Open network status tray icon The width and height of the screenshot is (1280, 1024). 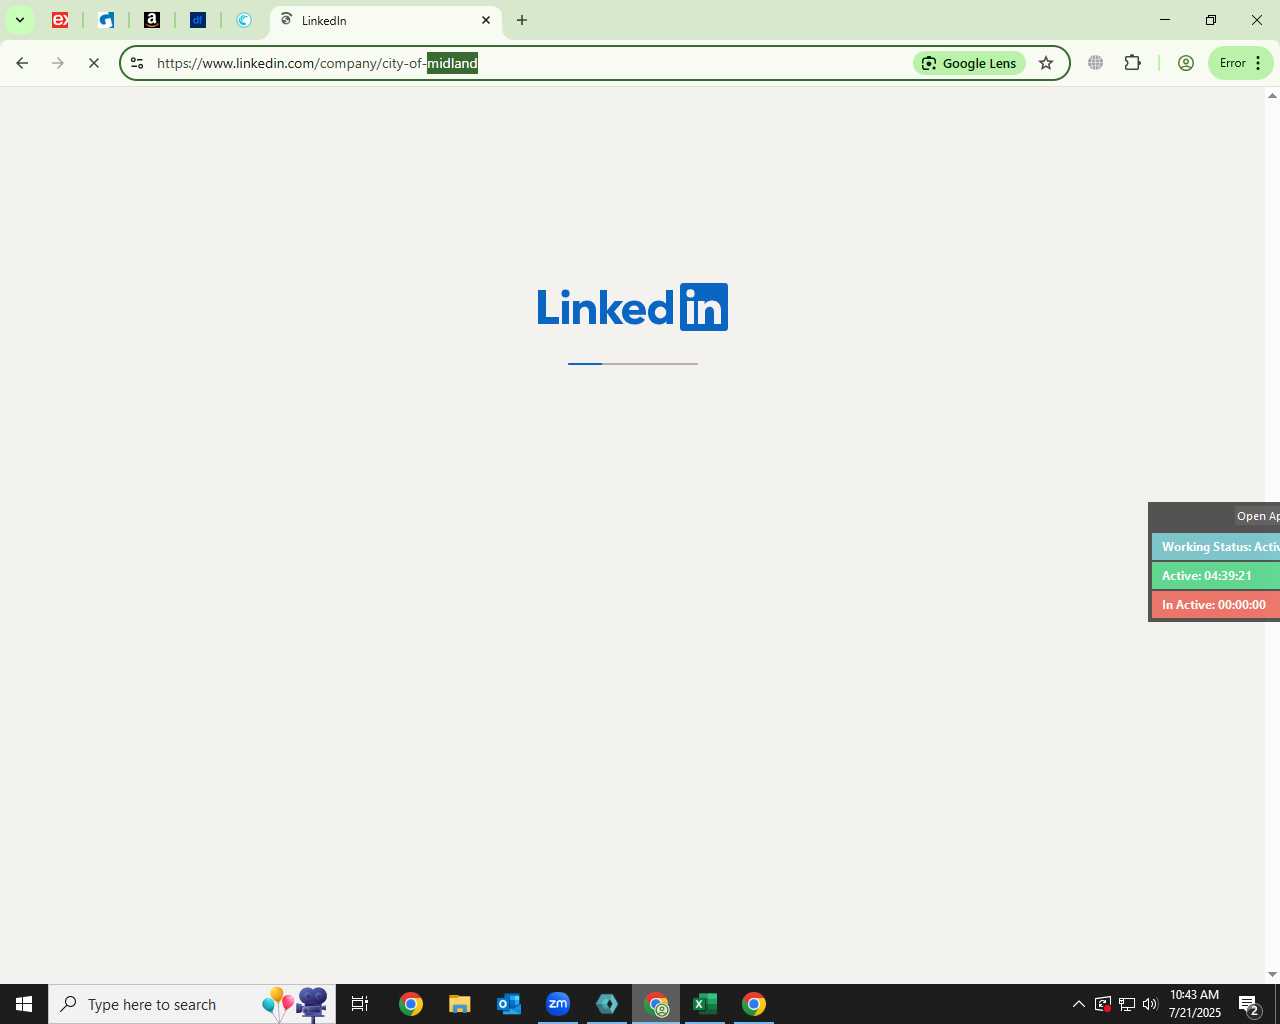pos(1127,1004)
